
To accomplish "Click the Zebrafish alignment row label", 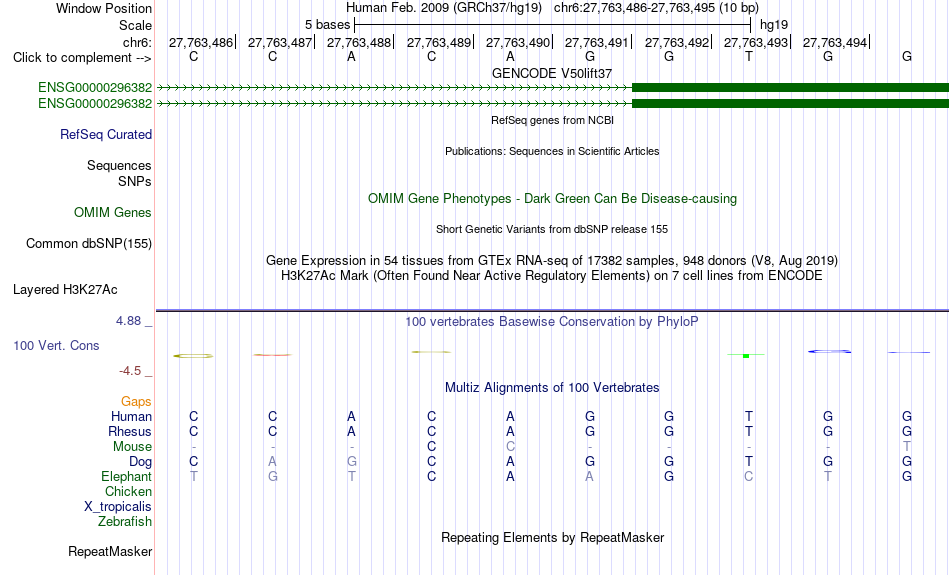I will click(x=125, y=521).
